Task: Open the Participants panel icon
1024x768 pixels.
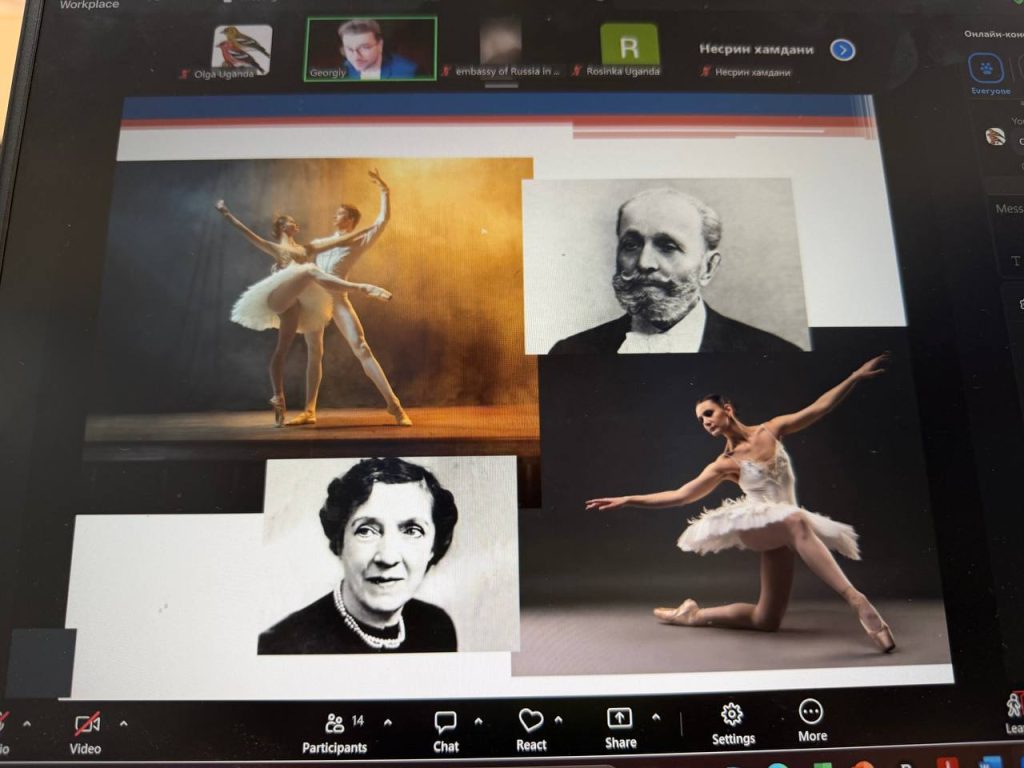Action: tap(334, 723)
